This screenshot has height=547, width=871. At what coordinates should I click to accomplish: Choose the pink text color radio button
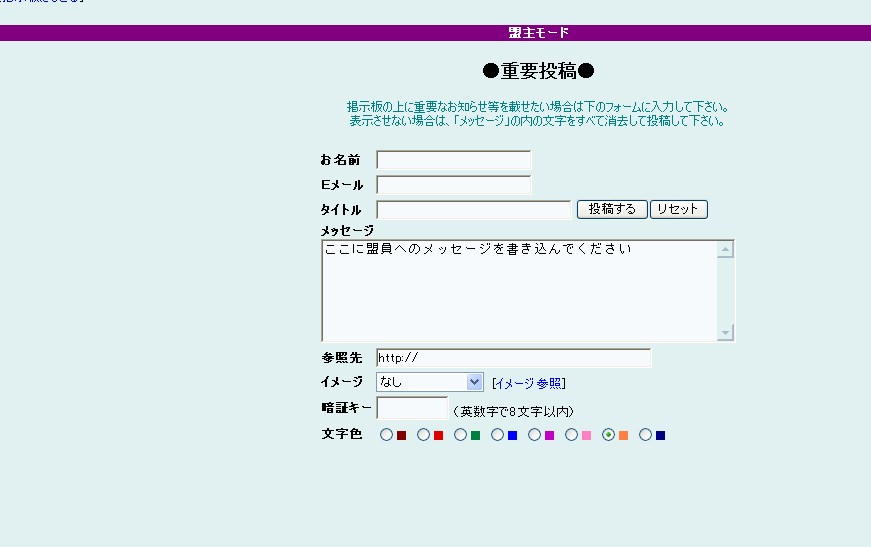[x=571, y=435]
